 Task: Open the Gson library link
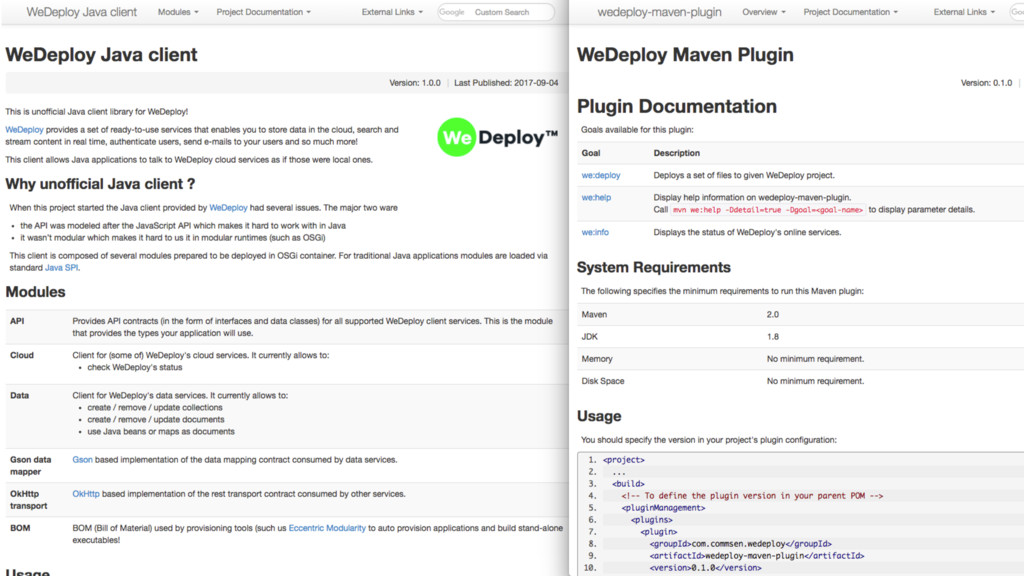(x=82, y=460)
